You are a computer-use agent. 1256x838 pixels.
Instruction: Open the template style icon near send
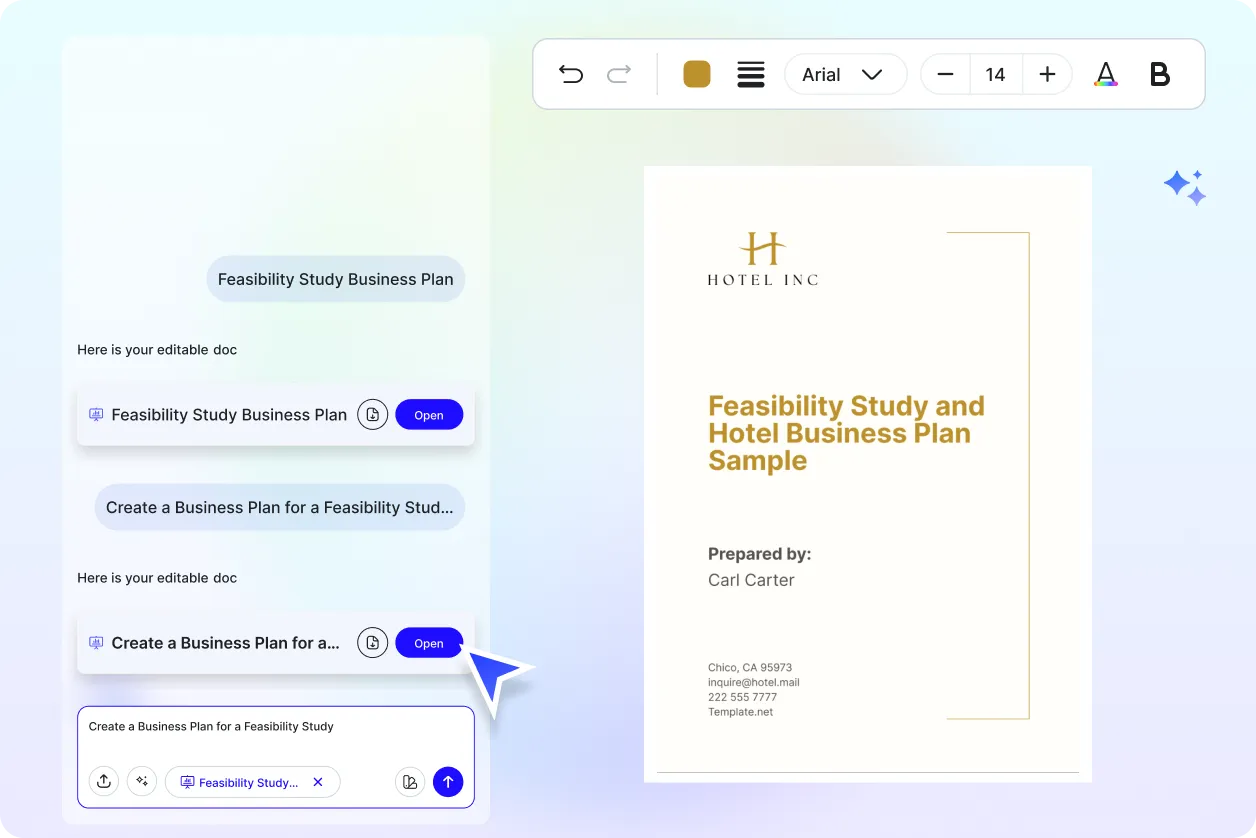point(410,781)
